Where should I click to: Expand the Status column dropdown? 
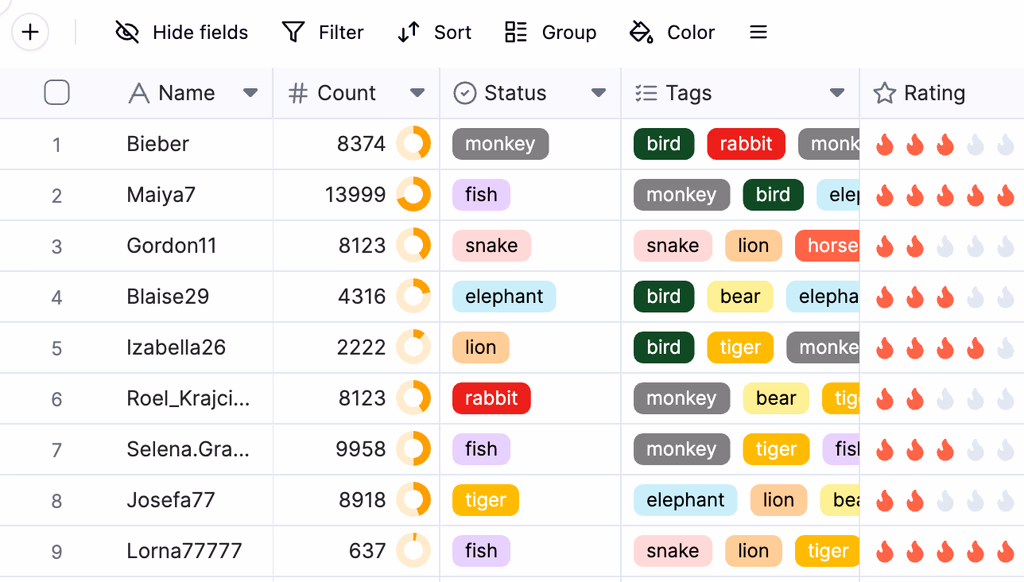(x=599, y=93)
